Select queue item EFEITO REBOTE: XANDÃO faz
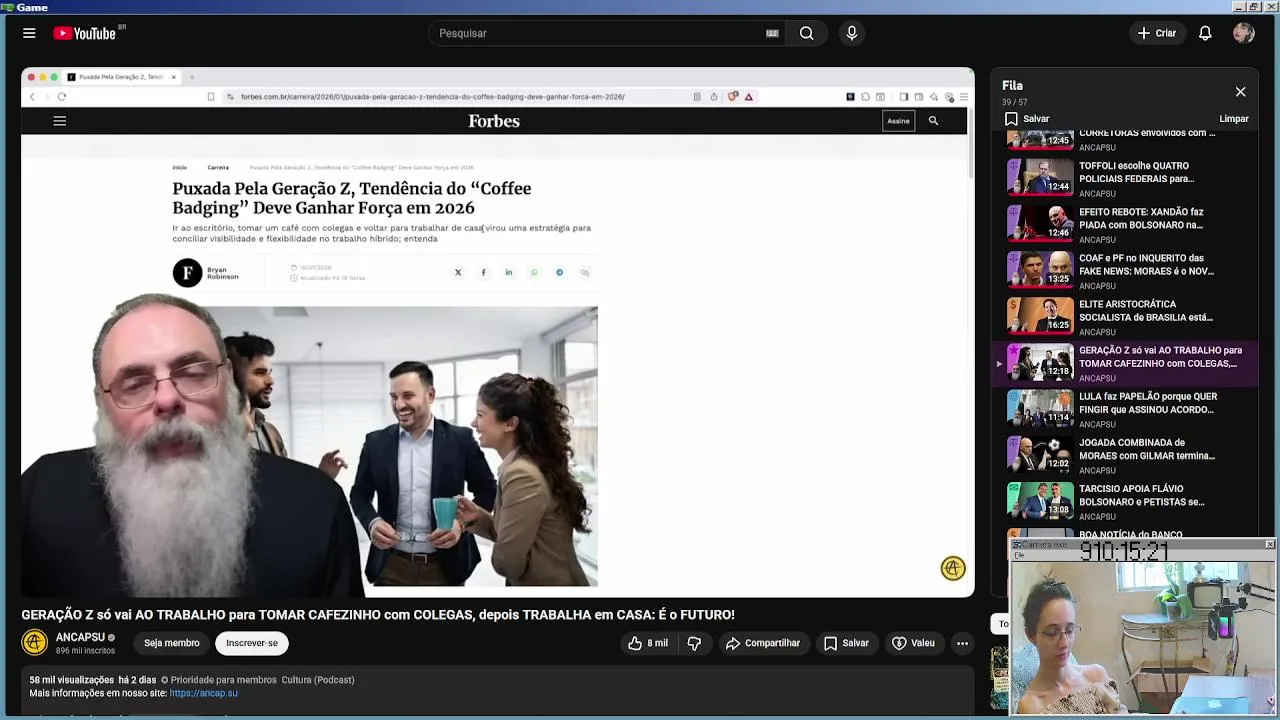This screenshot has width=1280, height=720. pos(1127,224)
